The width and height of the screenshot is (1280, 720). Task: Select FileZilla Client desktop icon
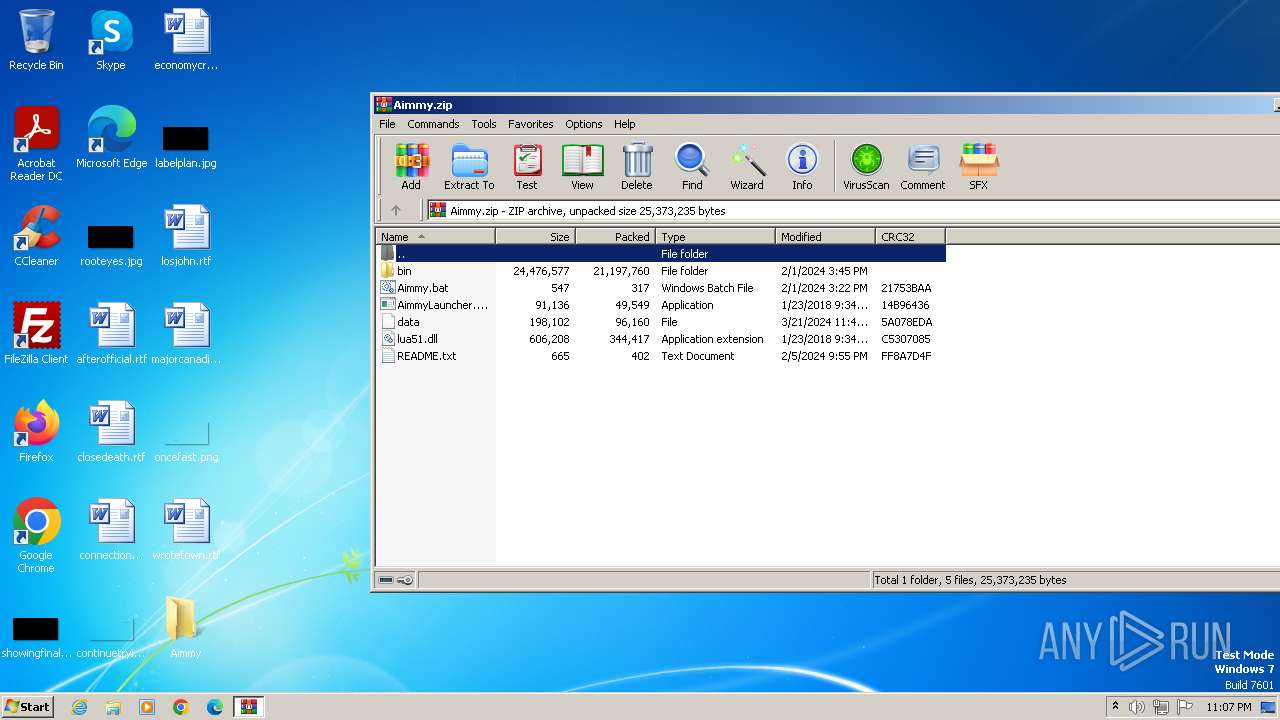(36, 334)
